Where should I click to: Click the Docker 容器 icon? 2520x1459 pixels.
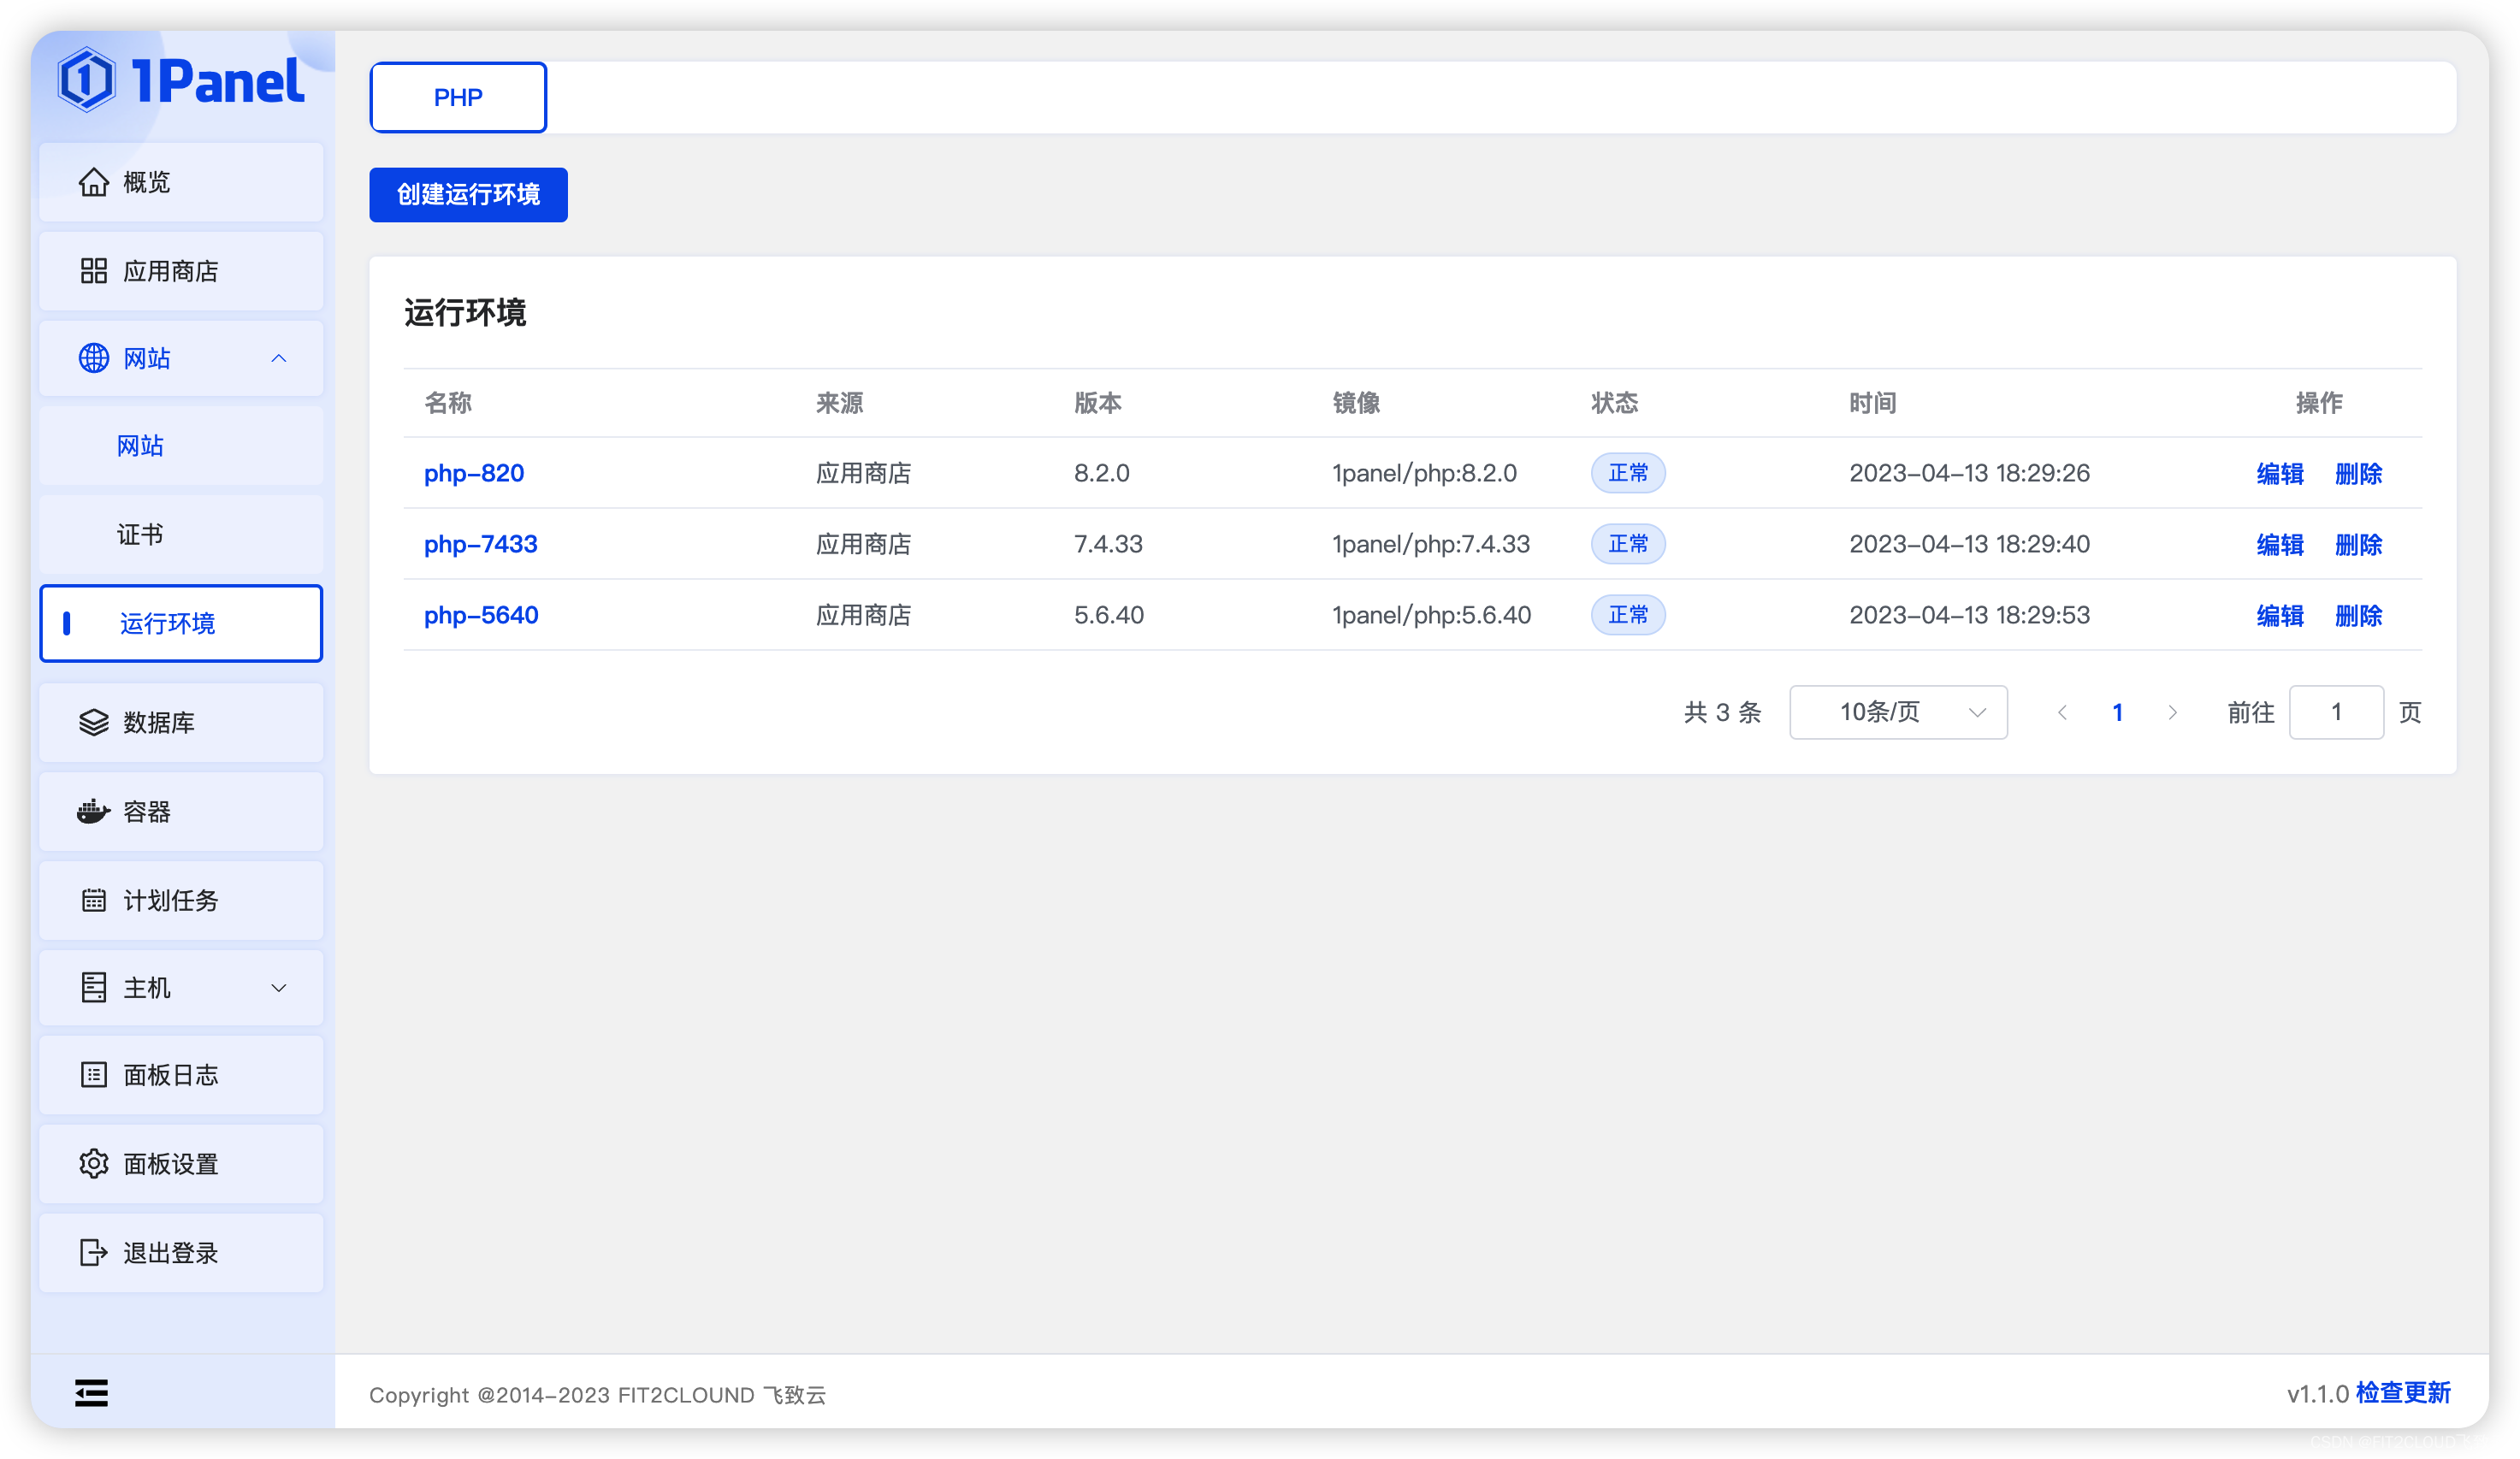pos(93,811)
